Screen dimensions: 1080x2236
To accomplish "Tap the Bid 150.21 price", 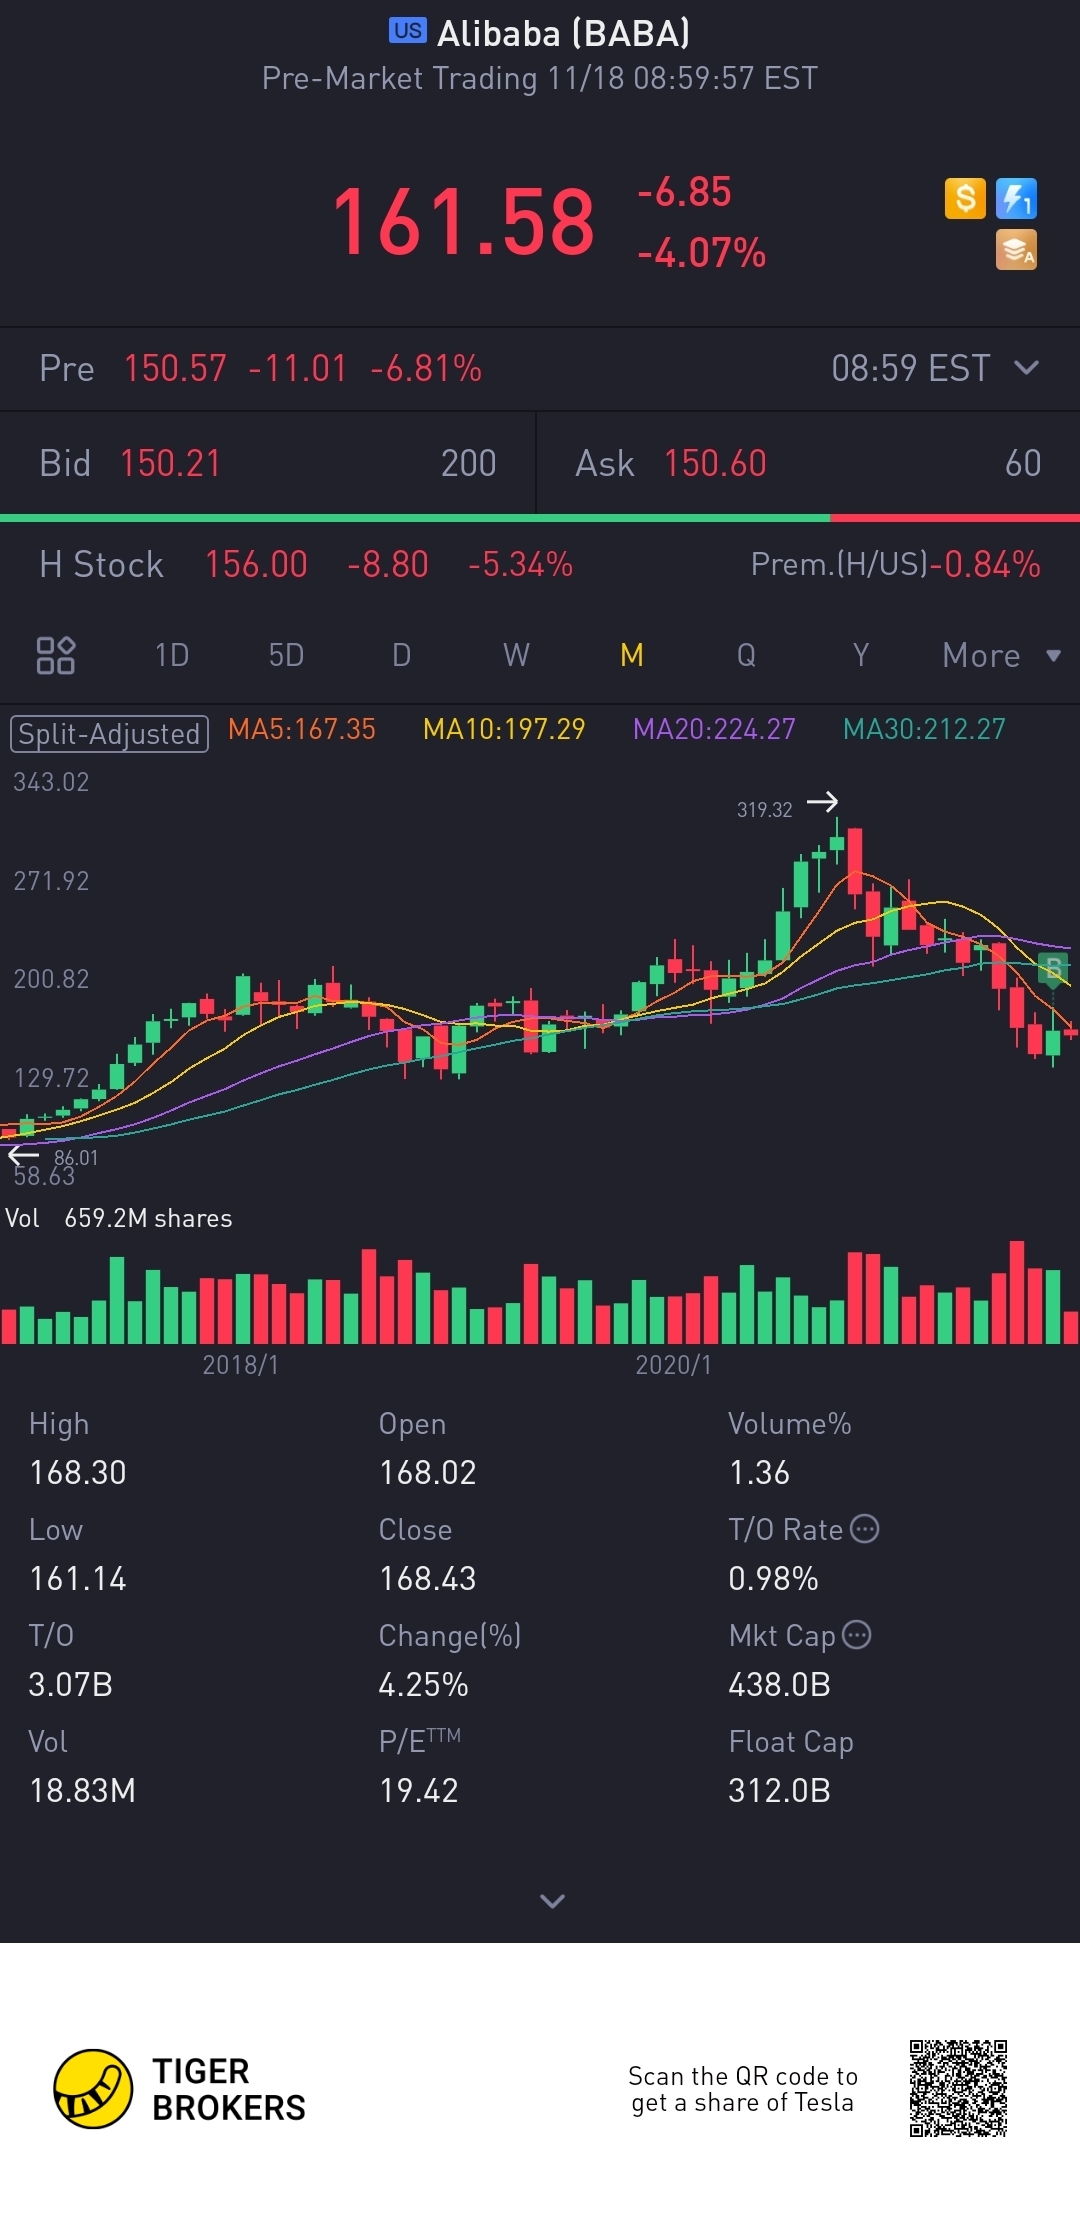I will (170, 463).
